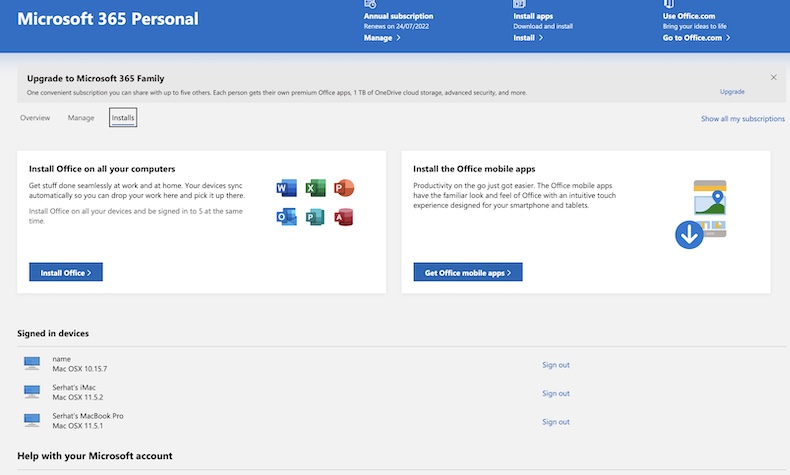Click the 'Mac OSX 10.15.7' text

[x=80, y=369]
